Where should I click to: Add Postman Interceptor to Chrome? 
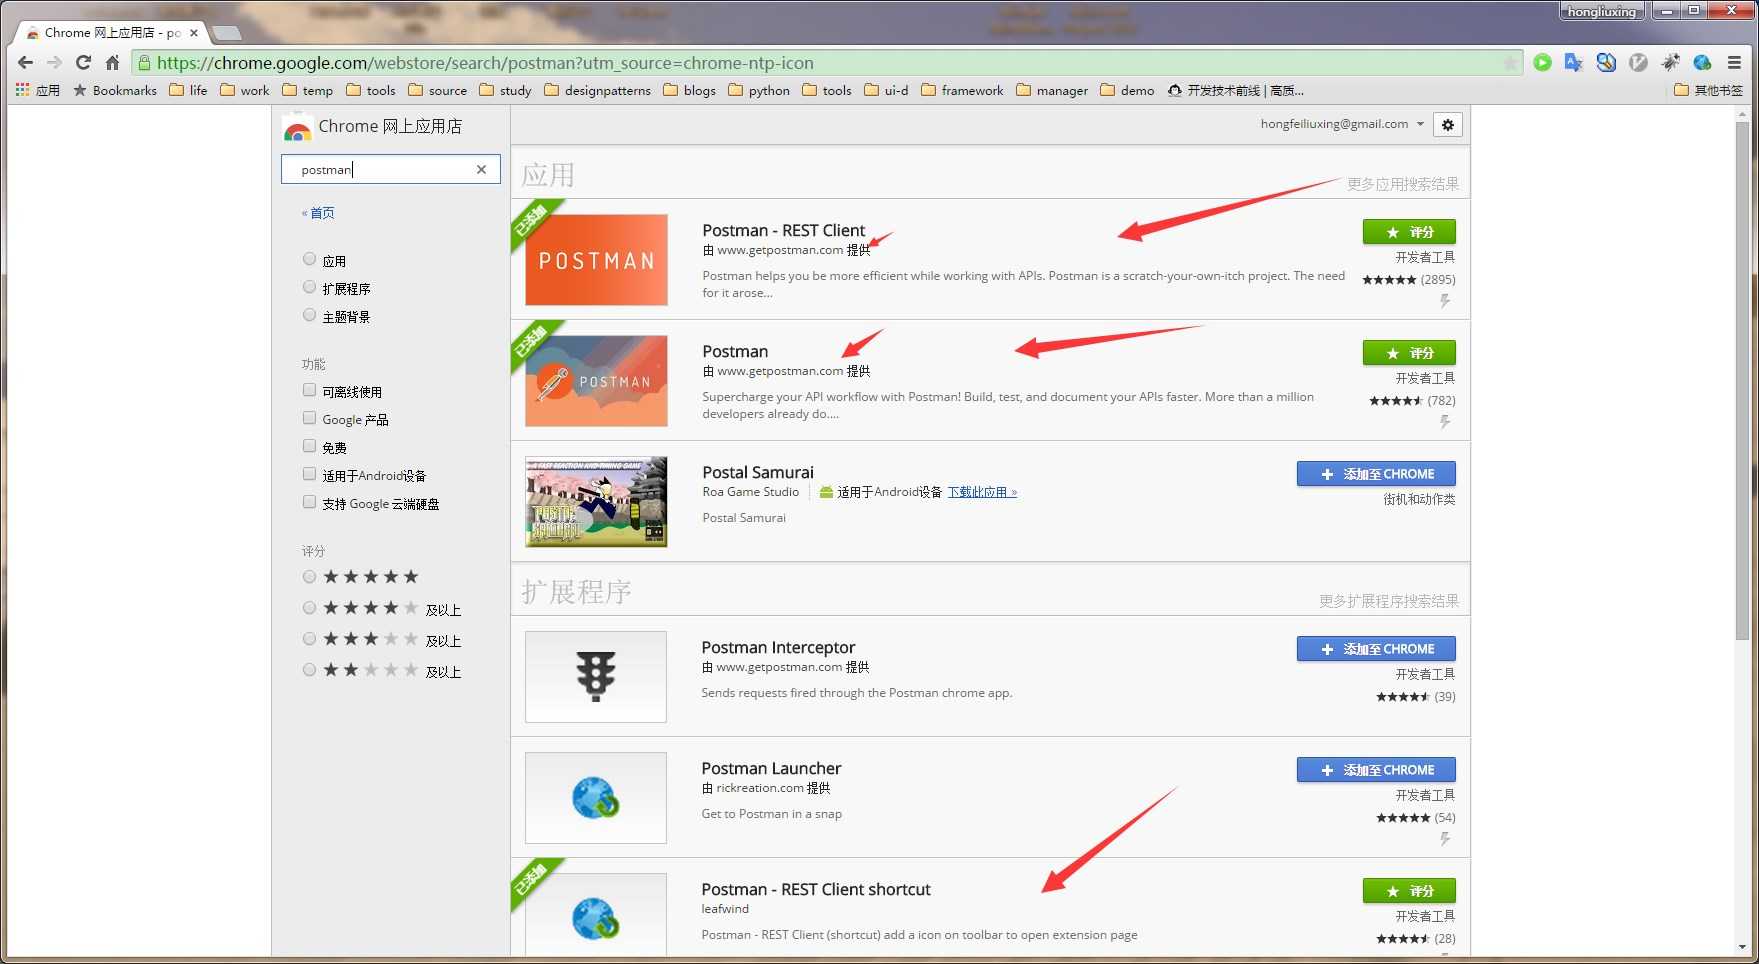[1376, 649]
